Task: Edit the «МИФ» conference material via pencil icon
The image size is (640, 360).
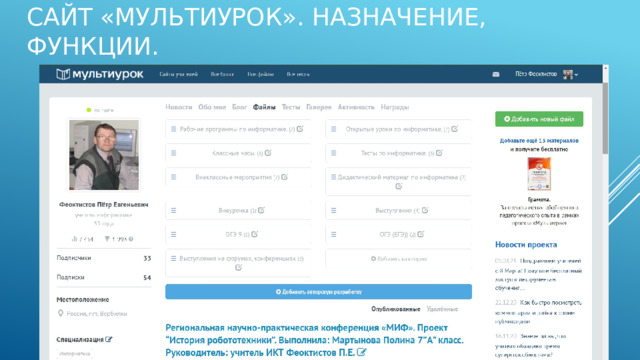Action: click(x=362, y=352)
